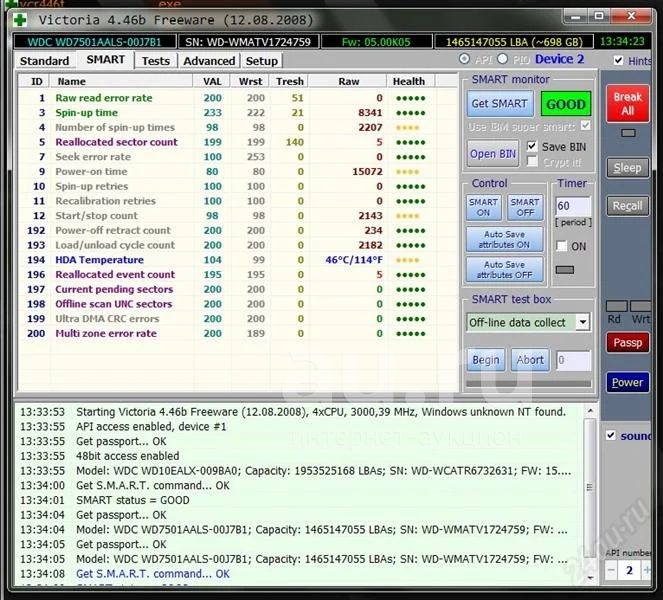The width and height of the screenshot is (663, 600).
Task: Click the Sleep button
Action: coord(627,168)
